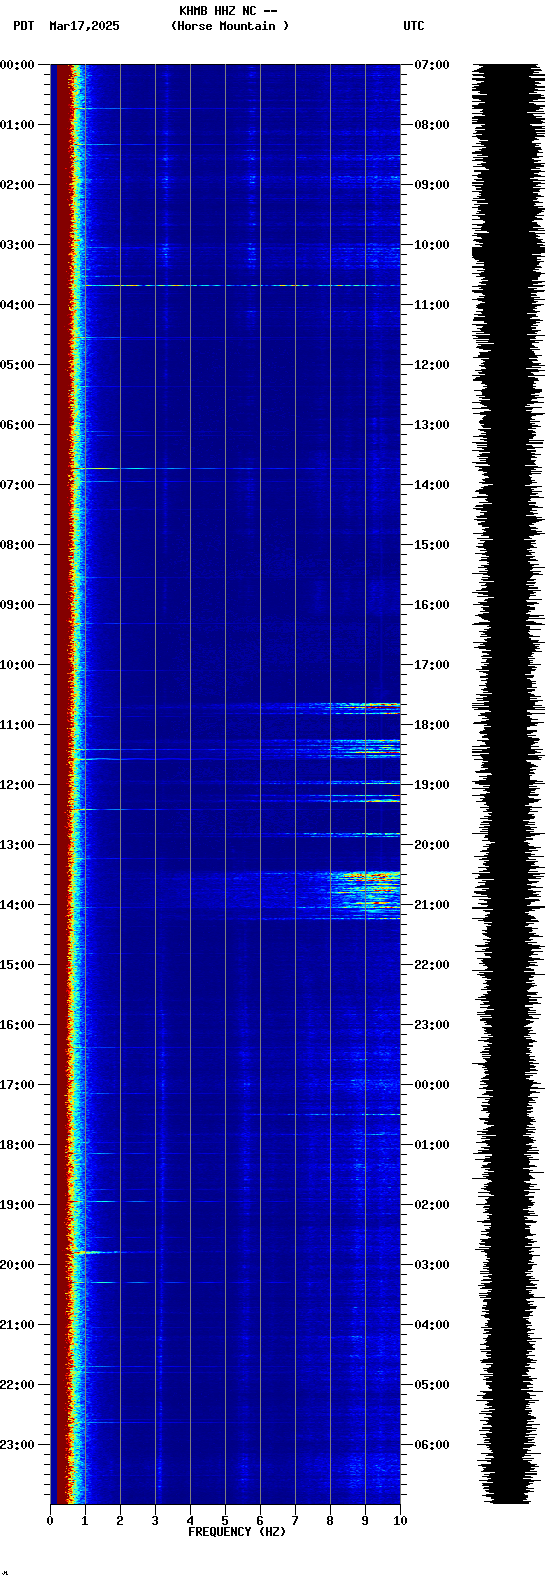Click the 02:00 PDT time label
This screenshot has width=552, height=1584.
(x=18, y=185)
